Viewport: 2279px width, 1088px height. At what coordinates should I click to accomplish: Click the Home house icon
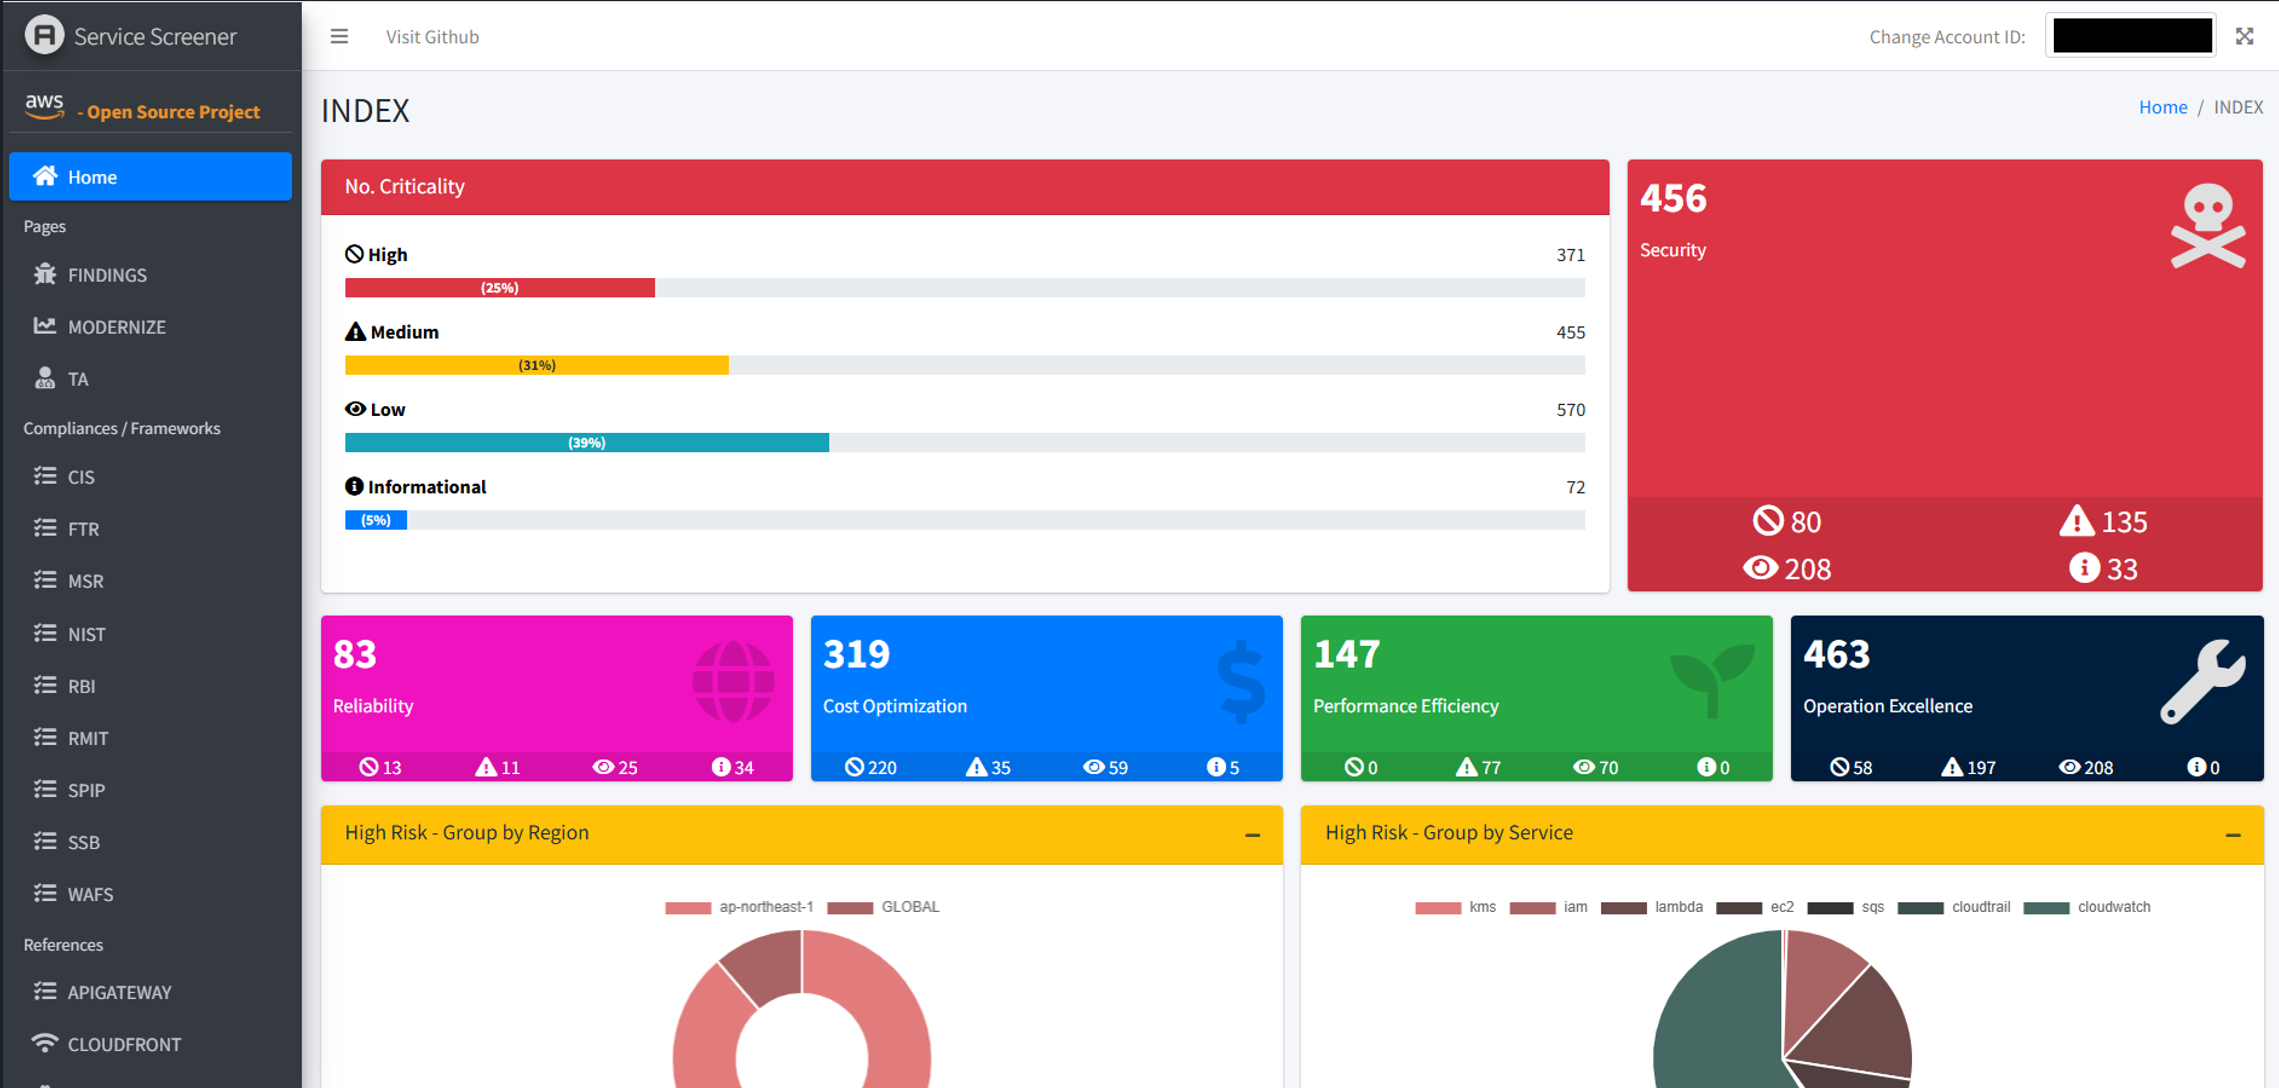pos(45,176)
